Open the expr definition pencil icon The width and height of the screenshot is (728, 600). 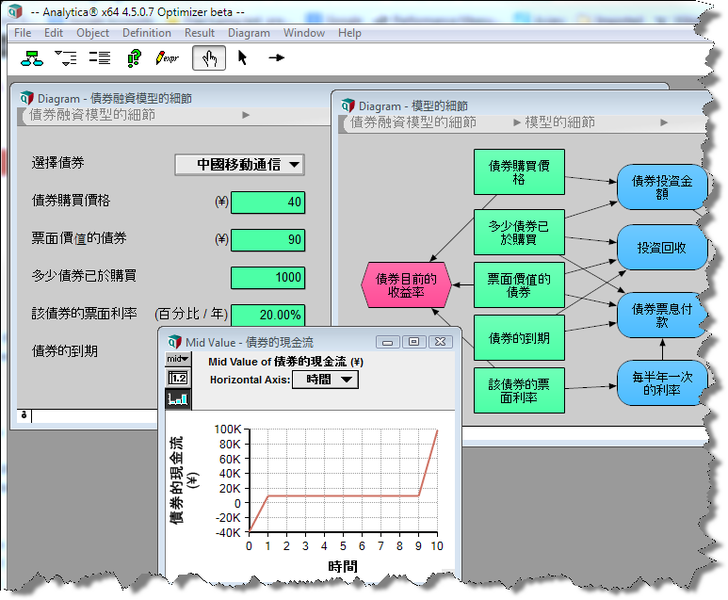167,58
